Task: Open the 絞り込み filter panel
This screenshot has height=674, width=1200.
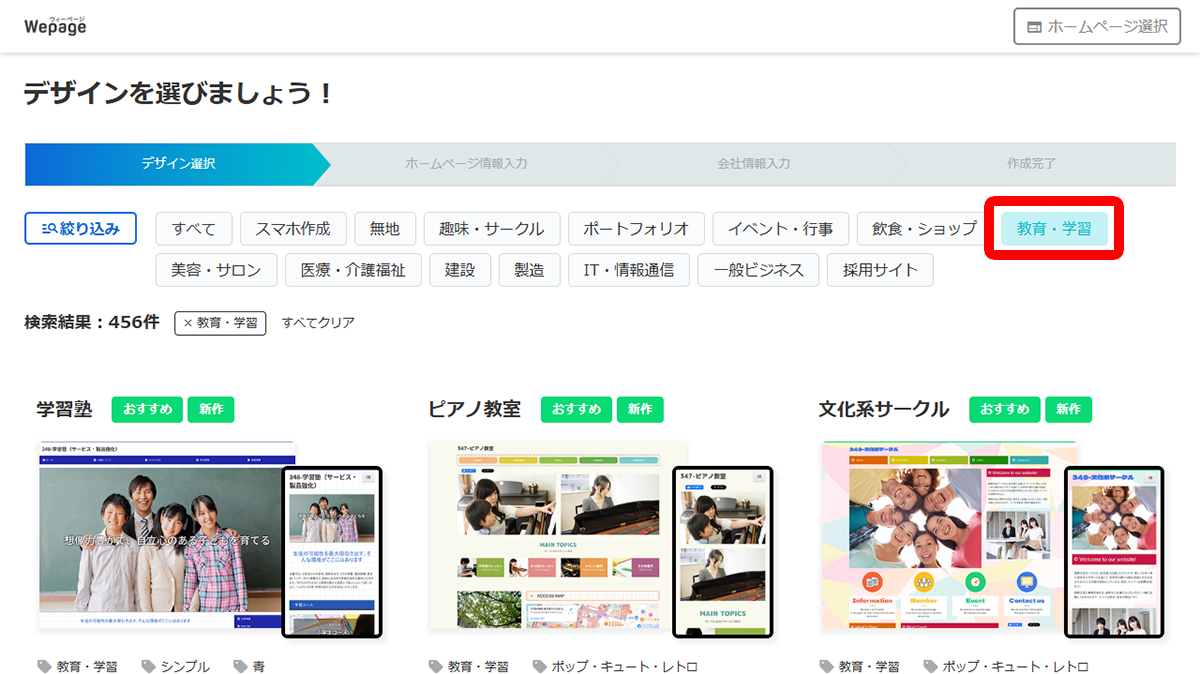Action: (80, 229)
